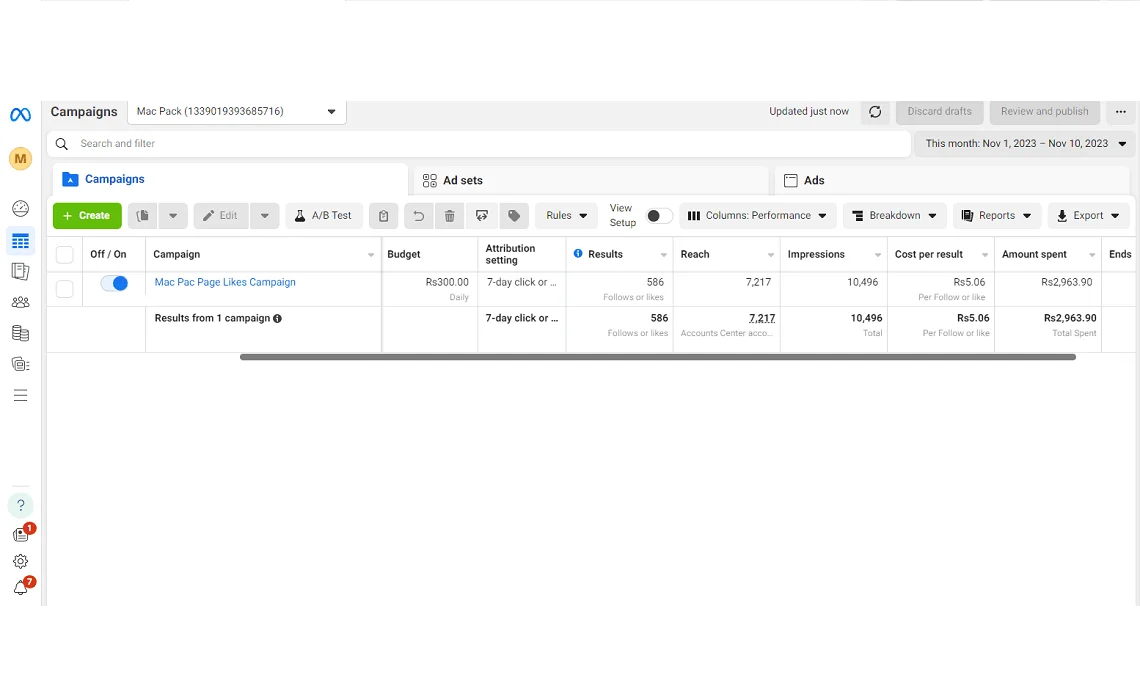Click the tag label icon in toolbar
The height and width of the screenshot is (700, 1140).
514,216
